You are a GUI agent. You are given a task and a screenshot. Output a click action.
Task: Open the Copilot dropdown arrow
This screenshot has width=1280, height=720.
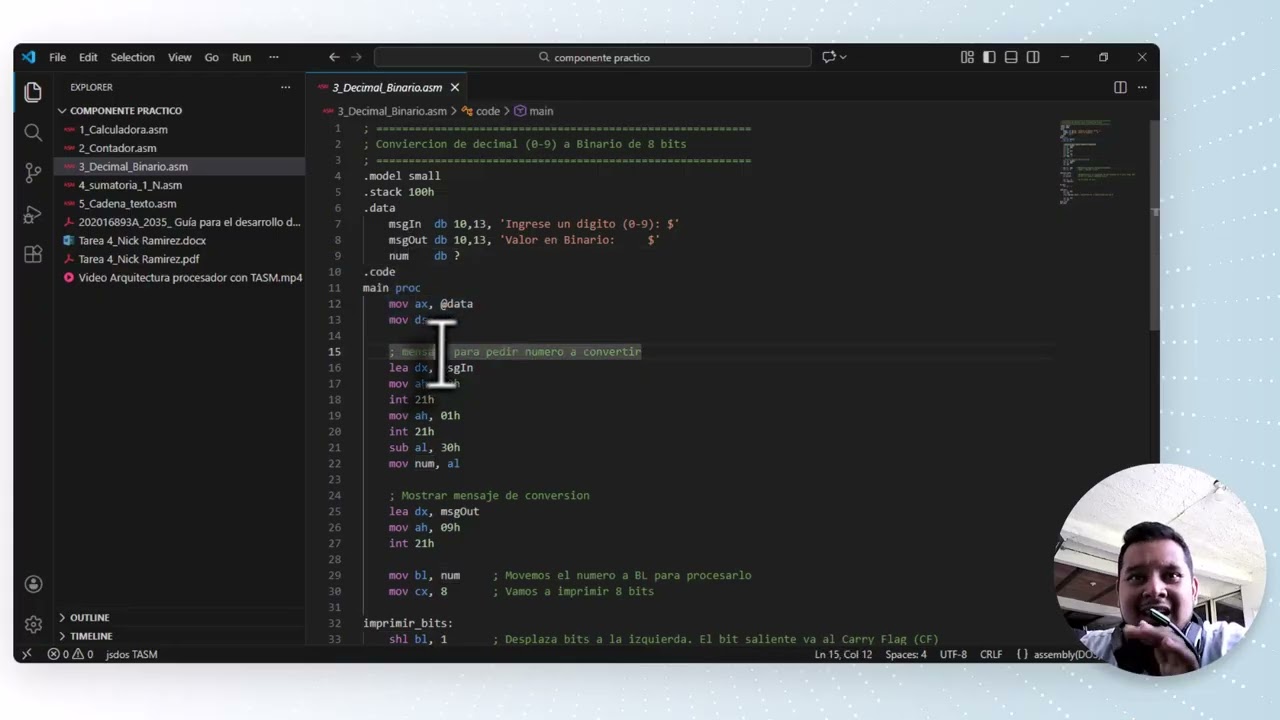pyautogui.click(x=843, y=57)
